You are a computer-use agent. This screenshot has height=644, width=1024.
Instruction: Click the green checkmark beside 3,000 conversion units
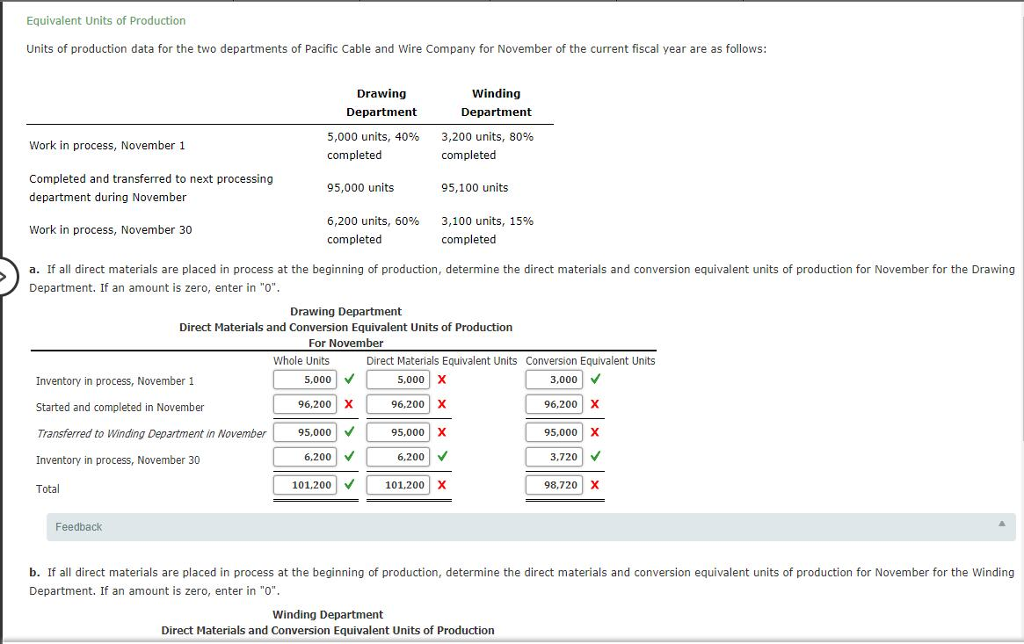point(594,380)
